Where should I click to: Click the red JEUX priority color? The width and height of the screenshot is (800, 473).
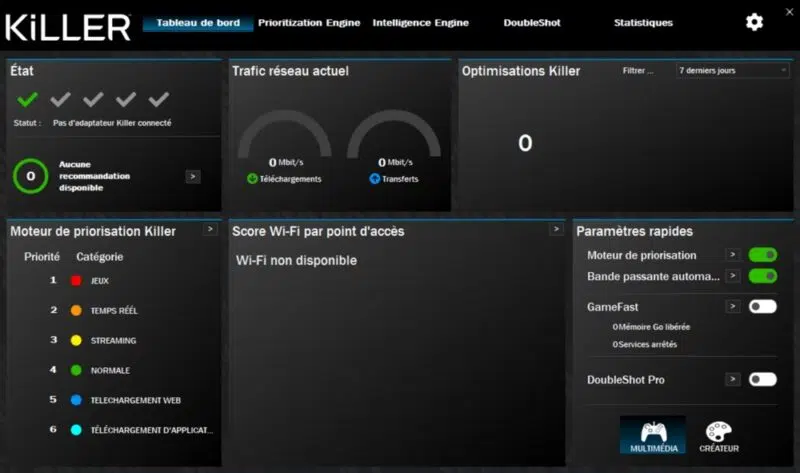[x=76, y=281]
